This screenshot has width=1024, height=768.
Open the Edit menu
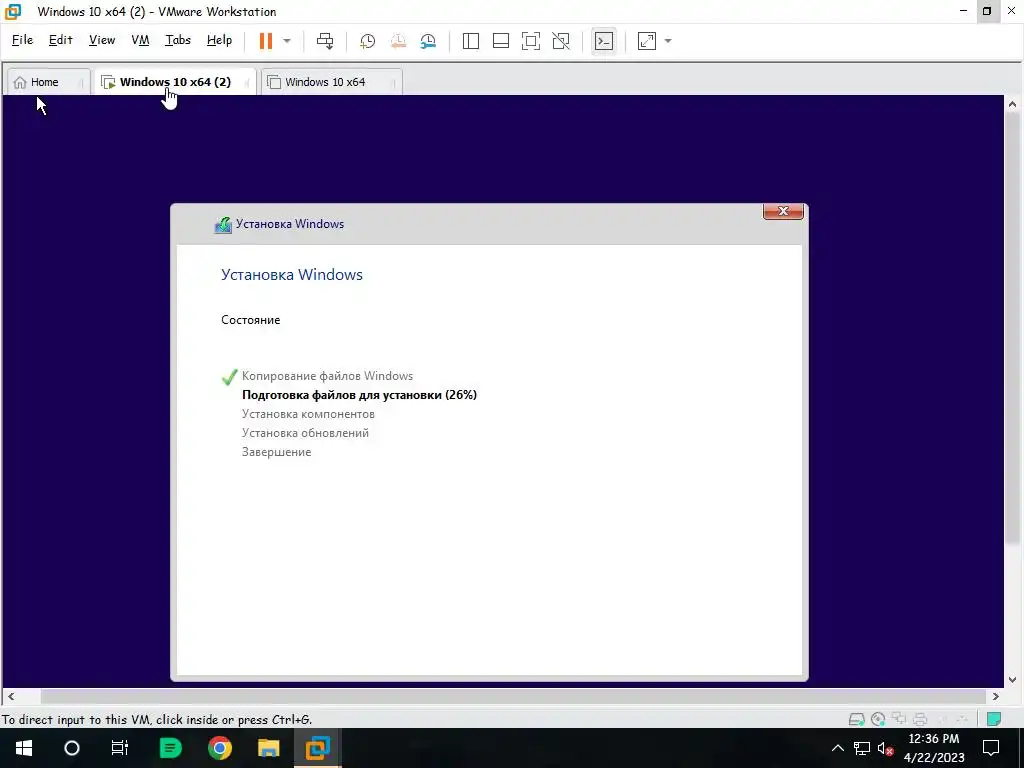[60, 40]
